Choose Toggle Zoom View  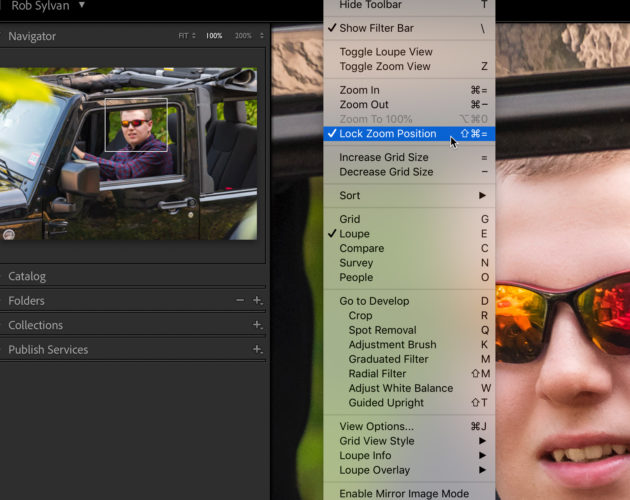(409, 66)
